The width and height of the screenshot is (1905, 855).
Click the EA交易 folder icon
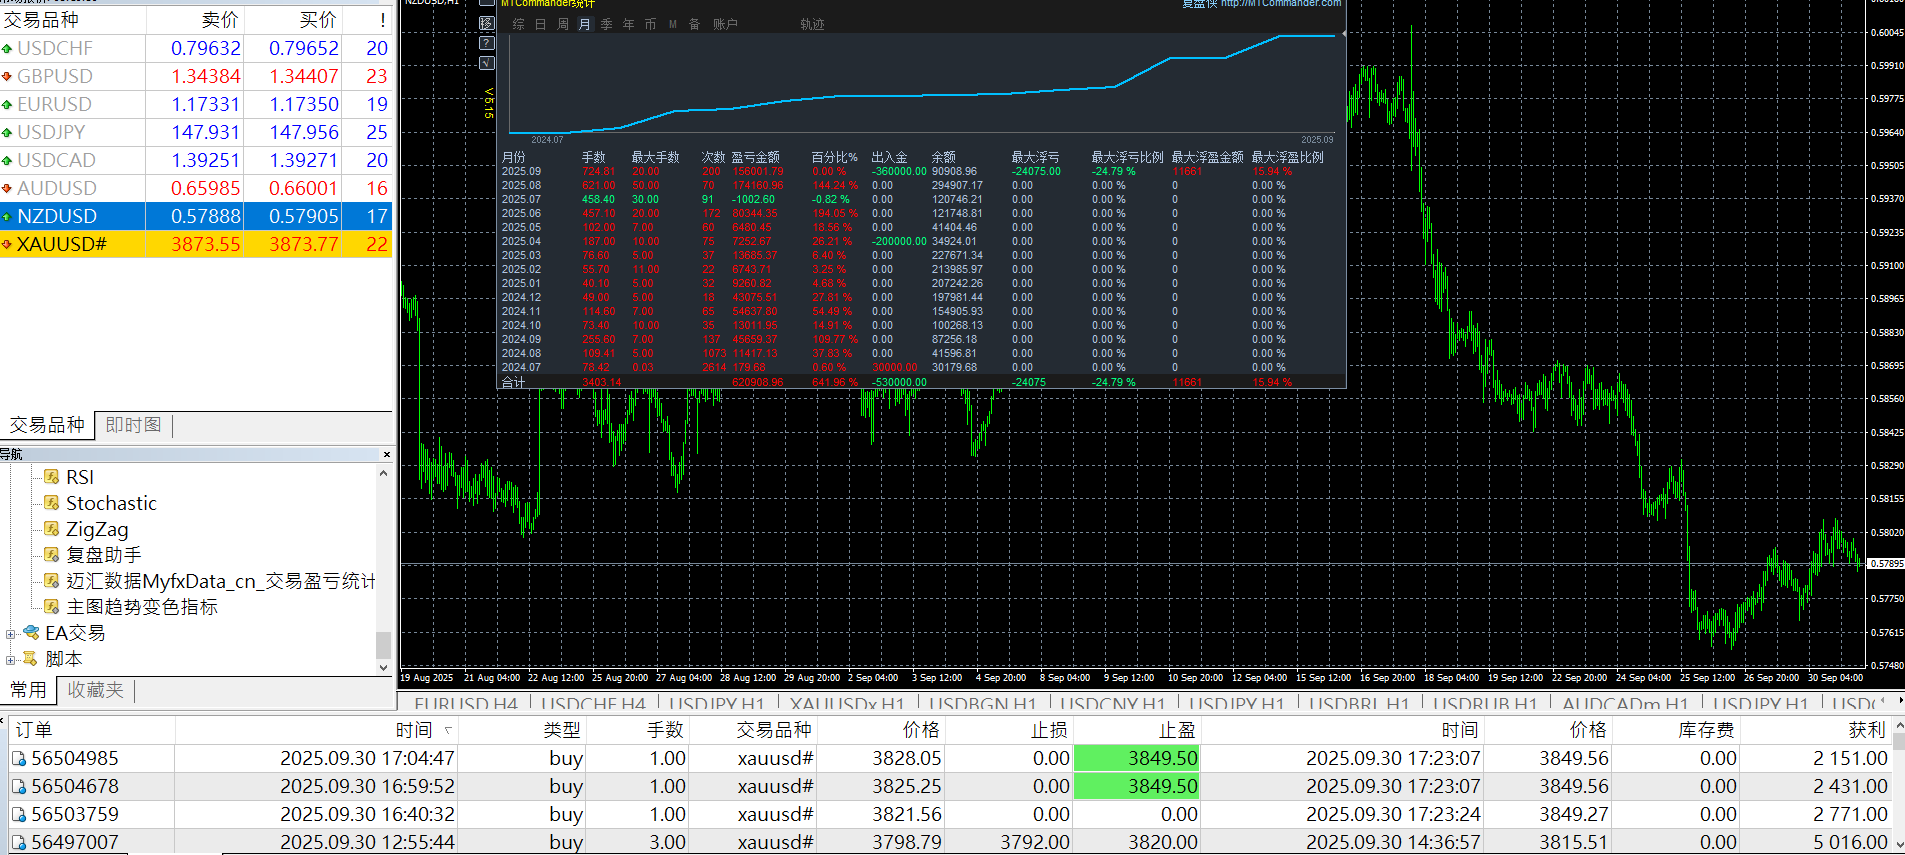click(x=31, y=633)
